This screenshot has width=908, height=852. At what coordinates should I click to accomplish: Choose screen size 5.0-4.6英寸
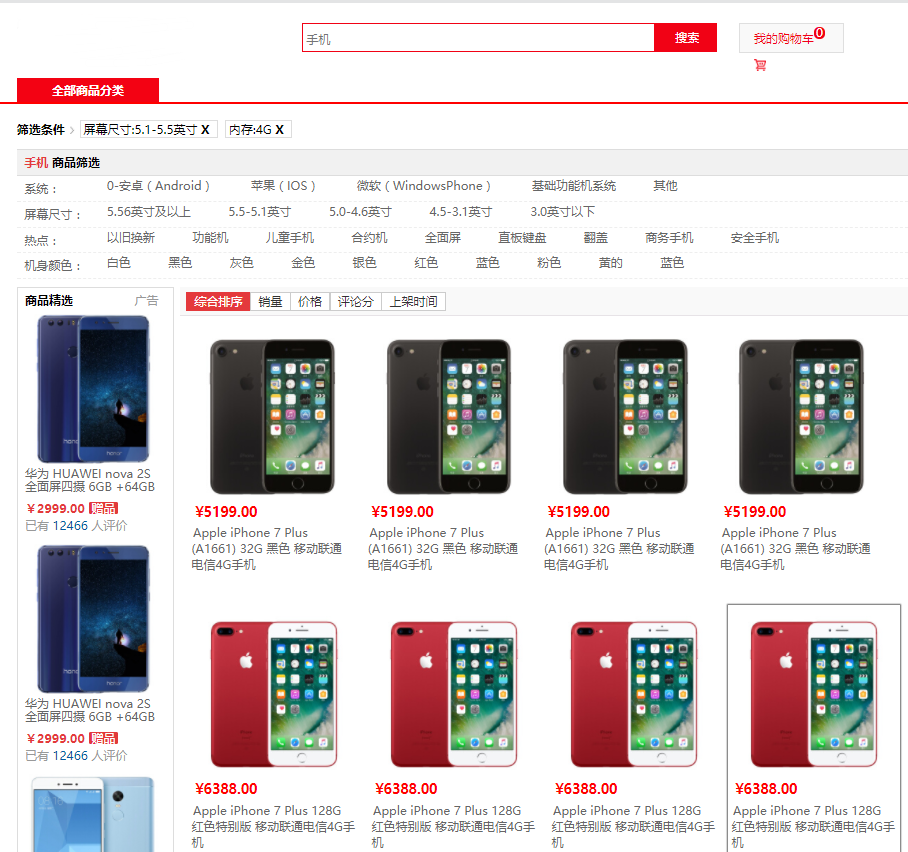(360, 212)
